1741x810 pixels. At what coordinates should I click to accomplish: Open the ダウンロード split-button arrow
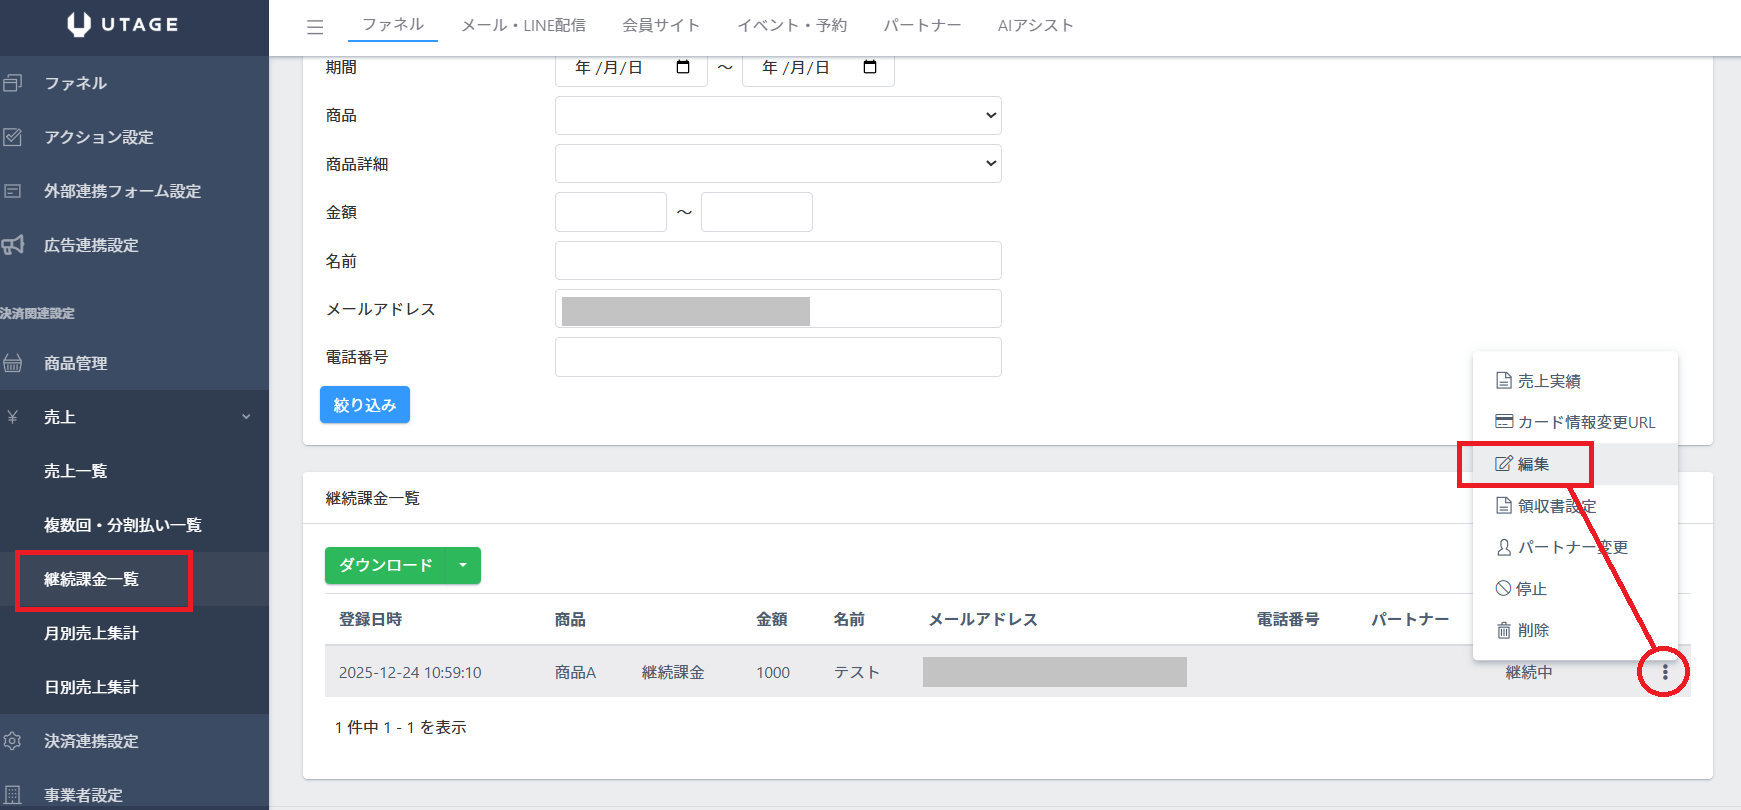[463, 566]
